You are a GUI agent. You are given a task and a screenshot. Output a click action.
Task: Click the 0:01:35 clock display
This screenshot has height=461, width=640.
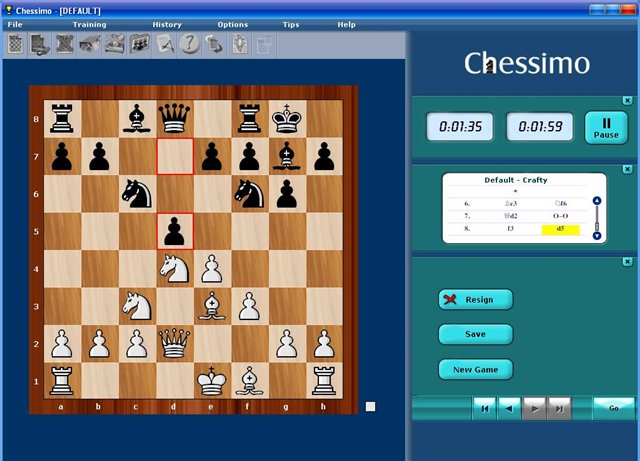[x=460, y=127]
